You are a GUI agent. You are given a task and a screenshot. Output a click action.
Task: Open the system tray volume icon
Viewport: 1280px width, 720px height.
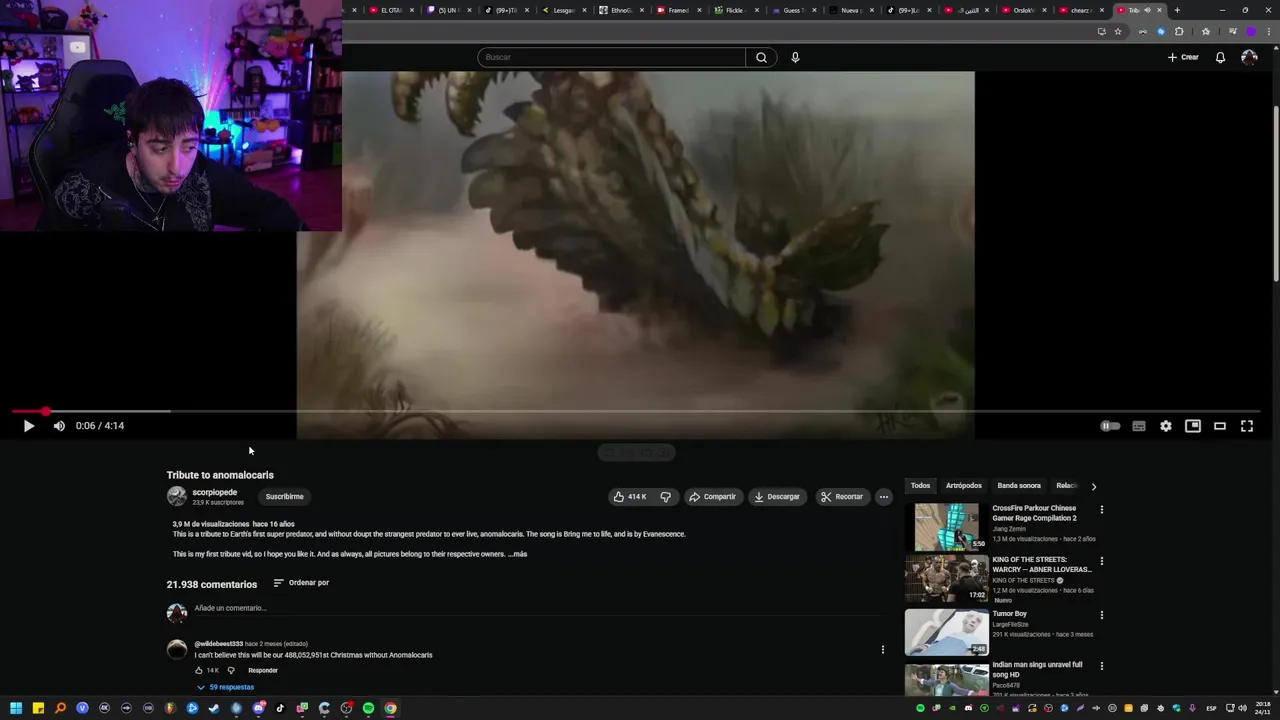coord(1242,708)
